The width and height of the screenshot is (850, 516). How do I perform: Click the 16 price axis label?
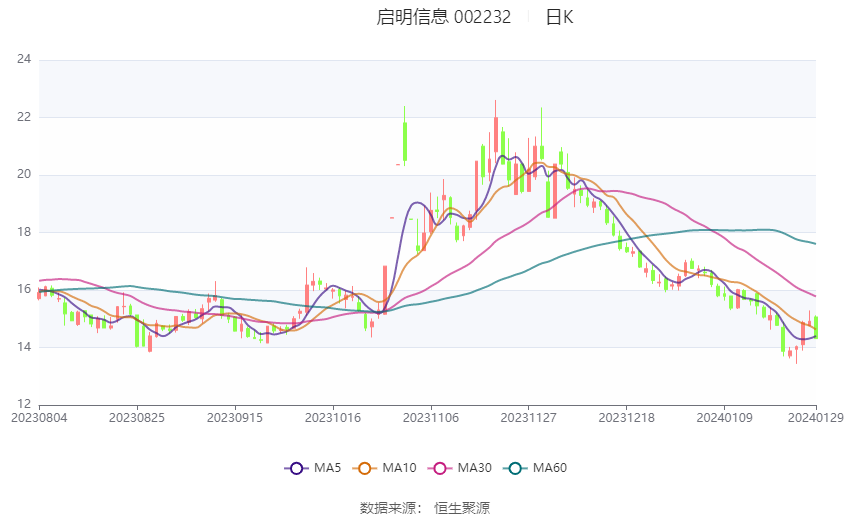(24, 289)
